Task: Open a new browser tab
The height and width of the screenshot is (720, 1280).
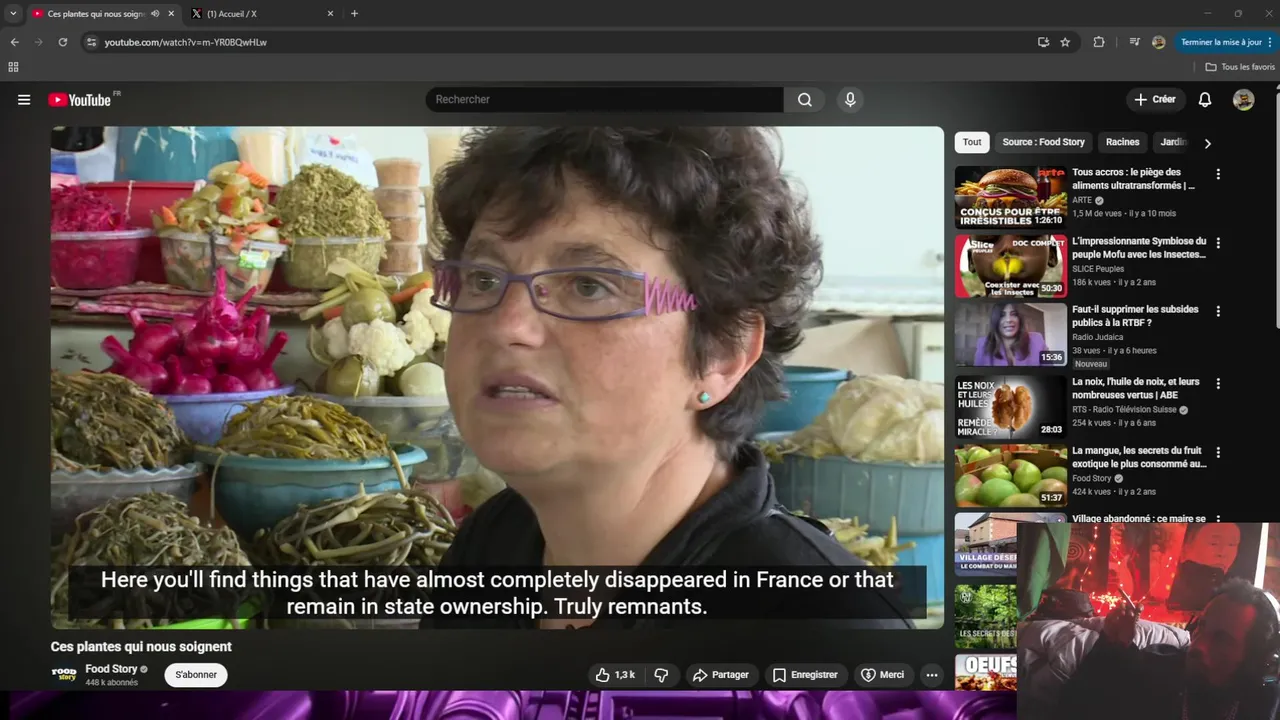Action: [354, 14]
